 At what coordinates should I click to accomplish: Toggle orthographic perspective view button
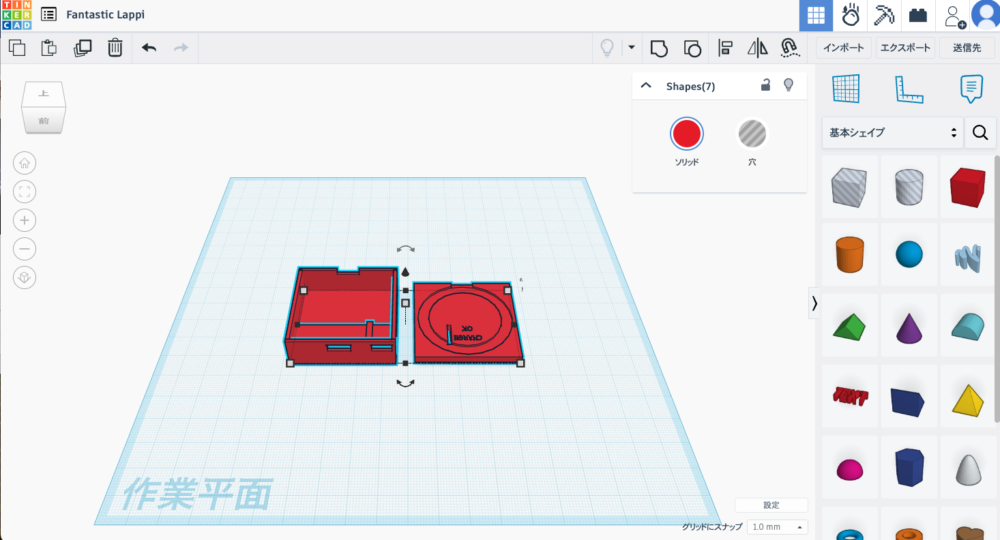[24, 277]
